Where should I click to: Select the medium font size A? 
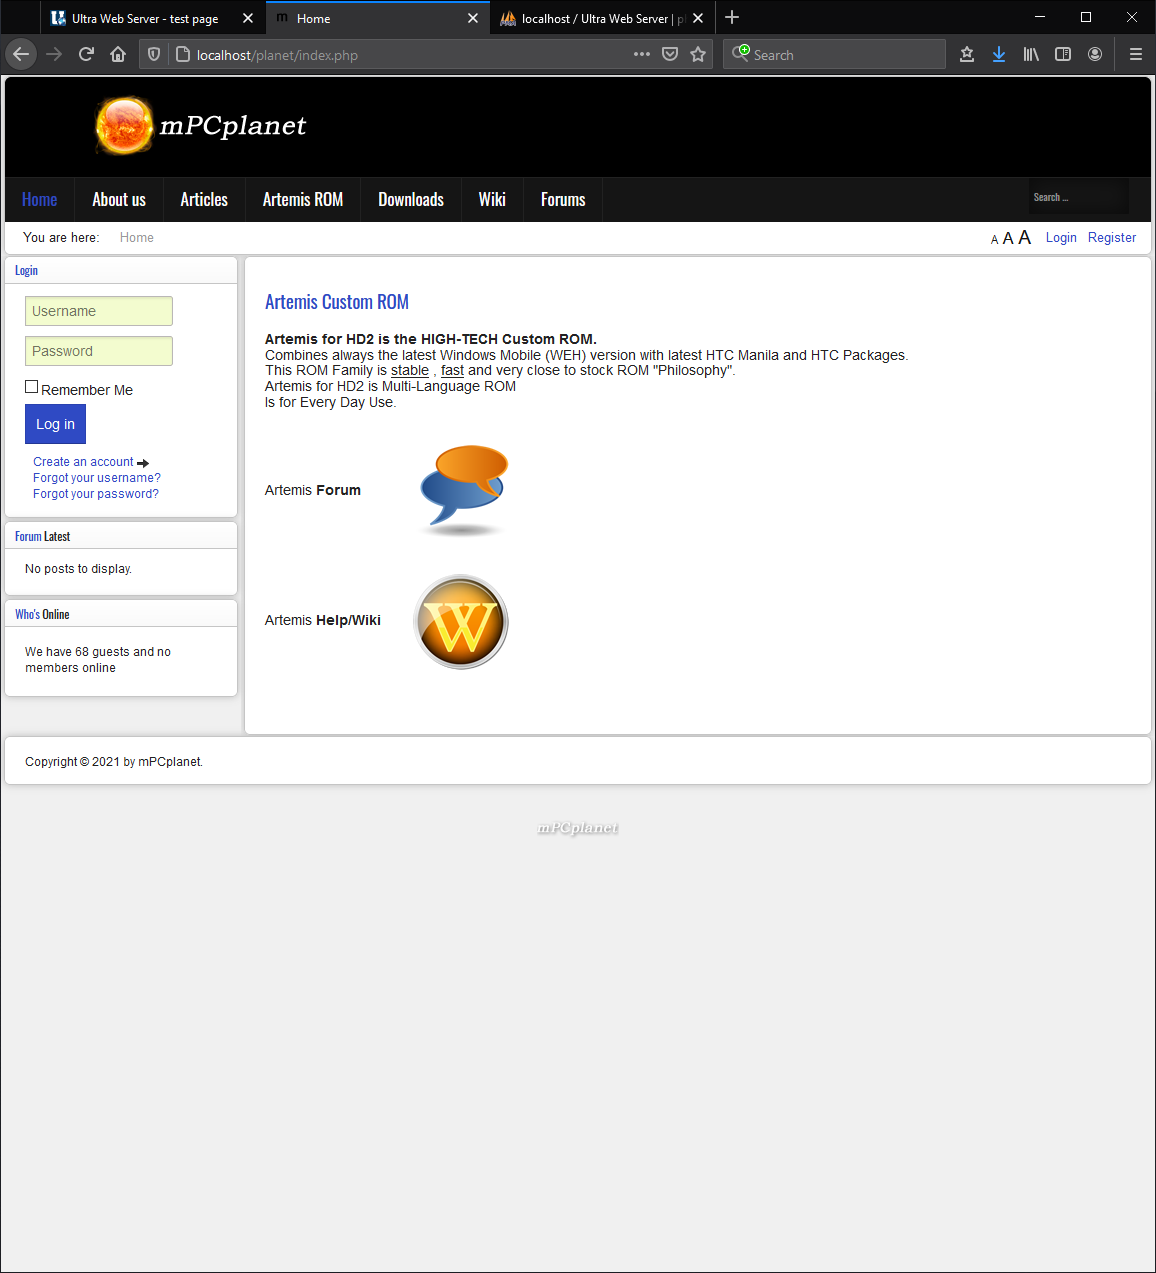tap(1008, 238)
